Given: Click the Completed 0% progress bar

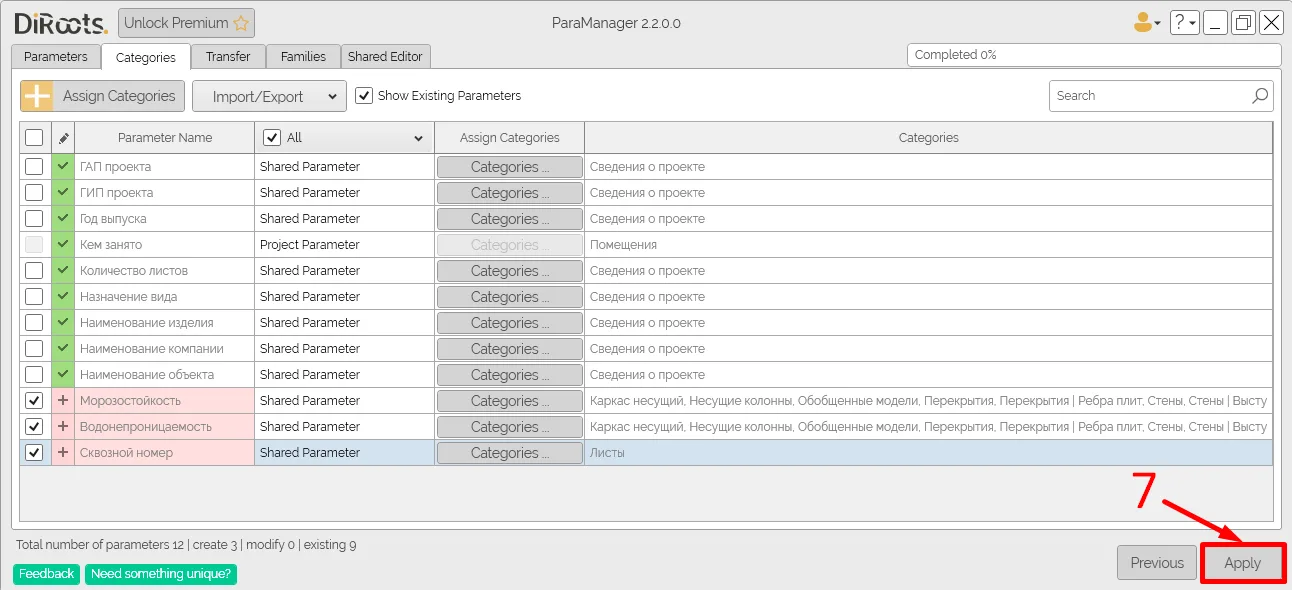Looking at the screenshot, I should (1093, 55).
